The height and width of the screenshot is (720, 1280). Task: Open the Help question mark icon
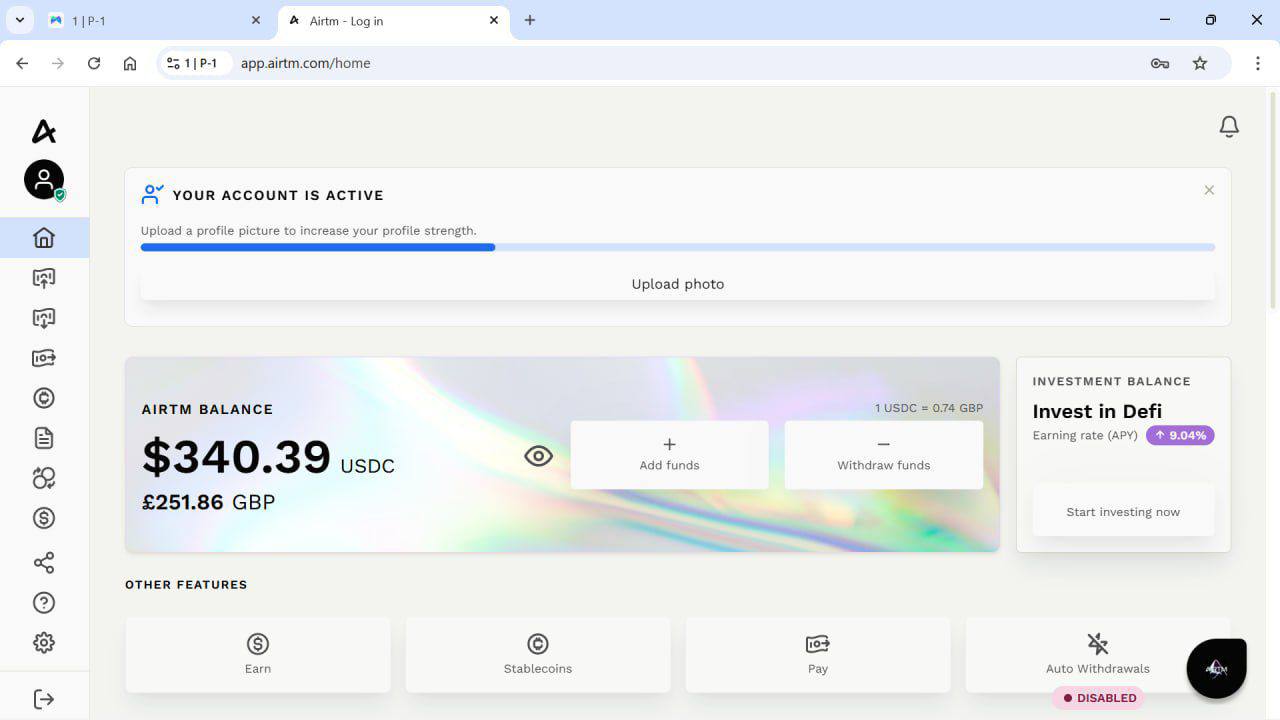(x=44, y=603)
